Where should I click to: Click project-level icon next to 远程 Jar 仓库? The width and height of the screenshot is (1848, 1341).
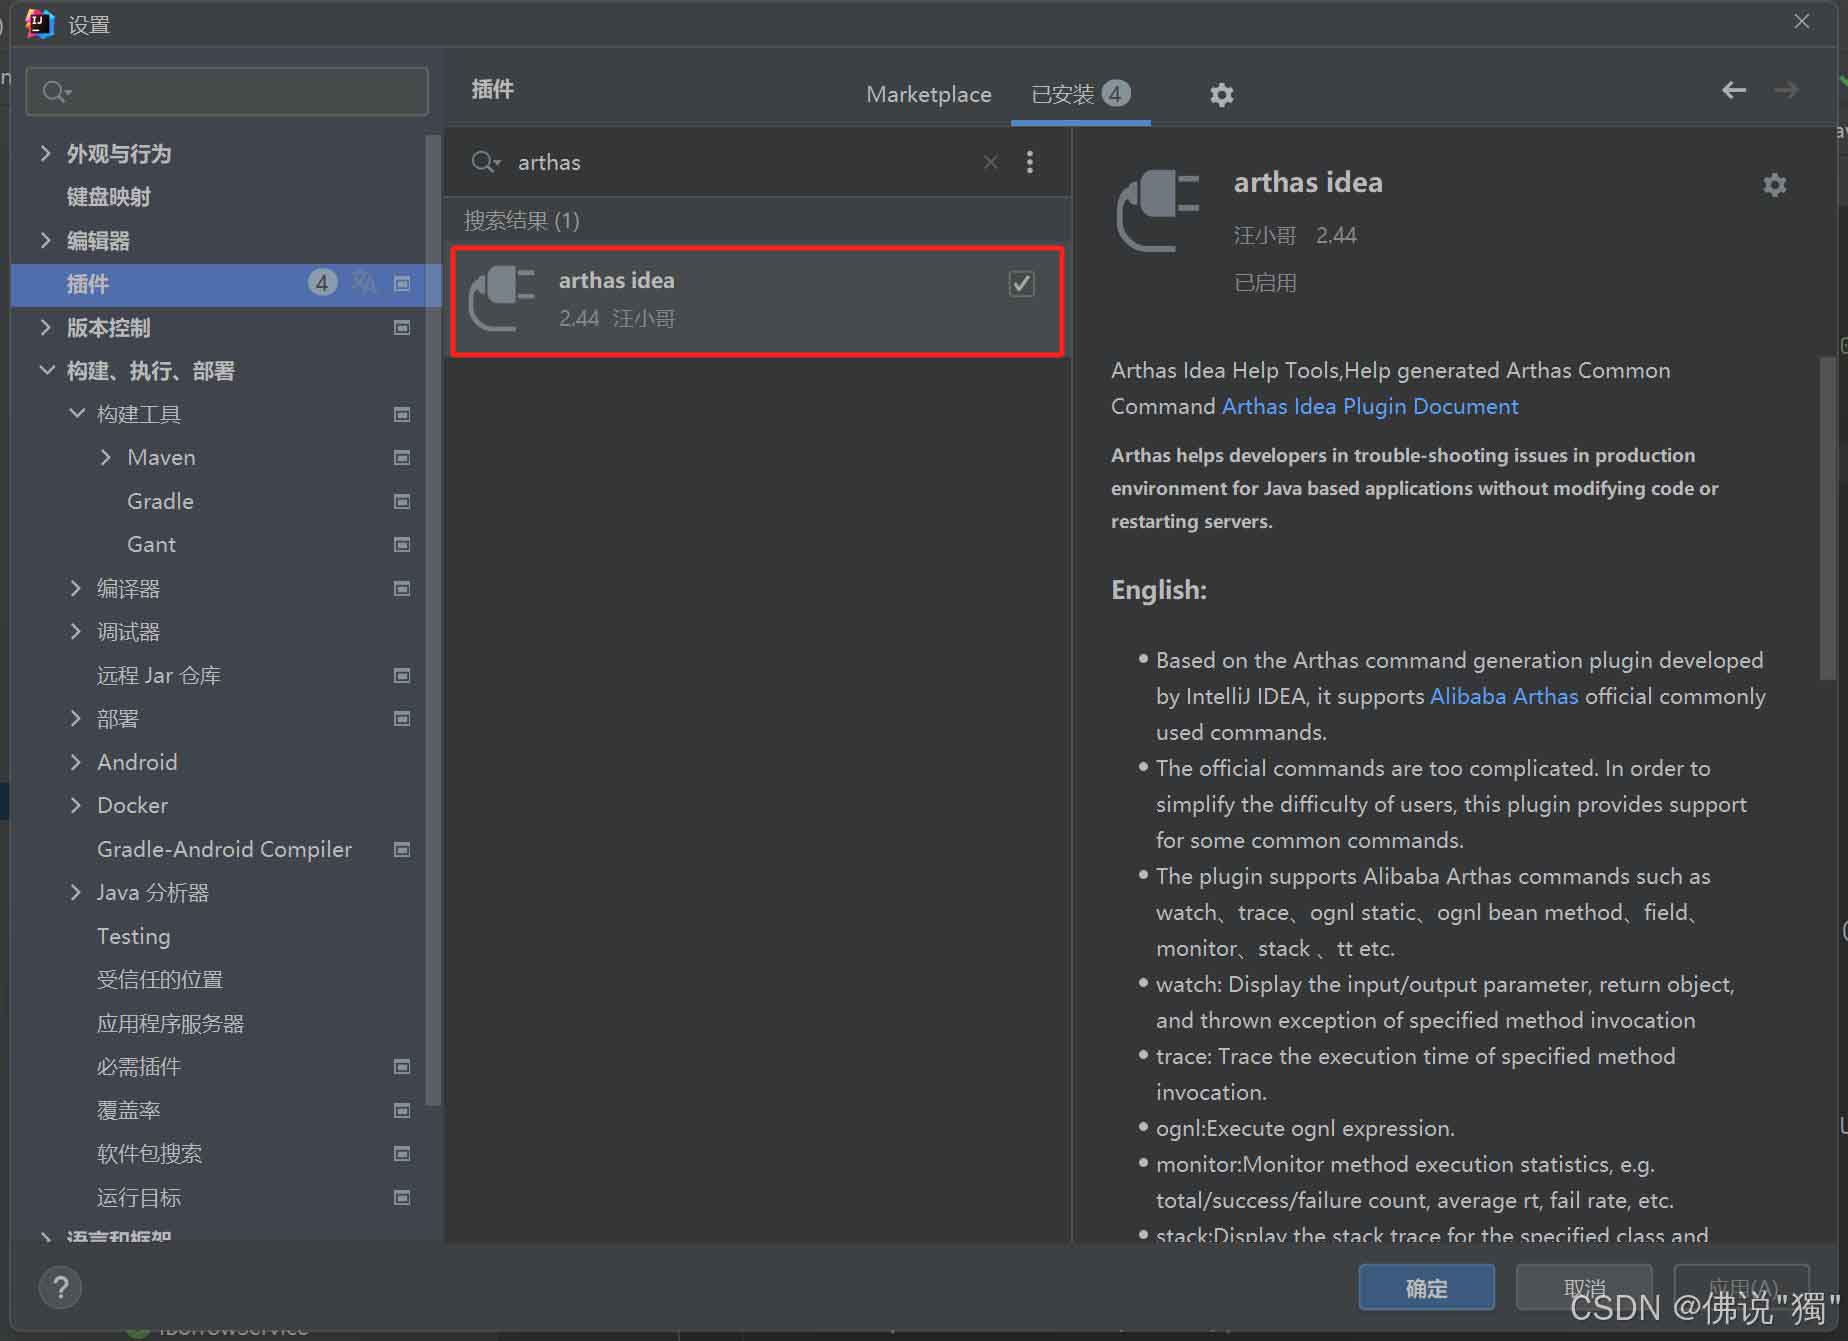coord(402,675)
